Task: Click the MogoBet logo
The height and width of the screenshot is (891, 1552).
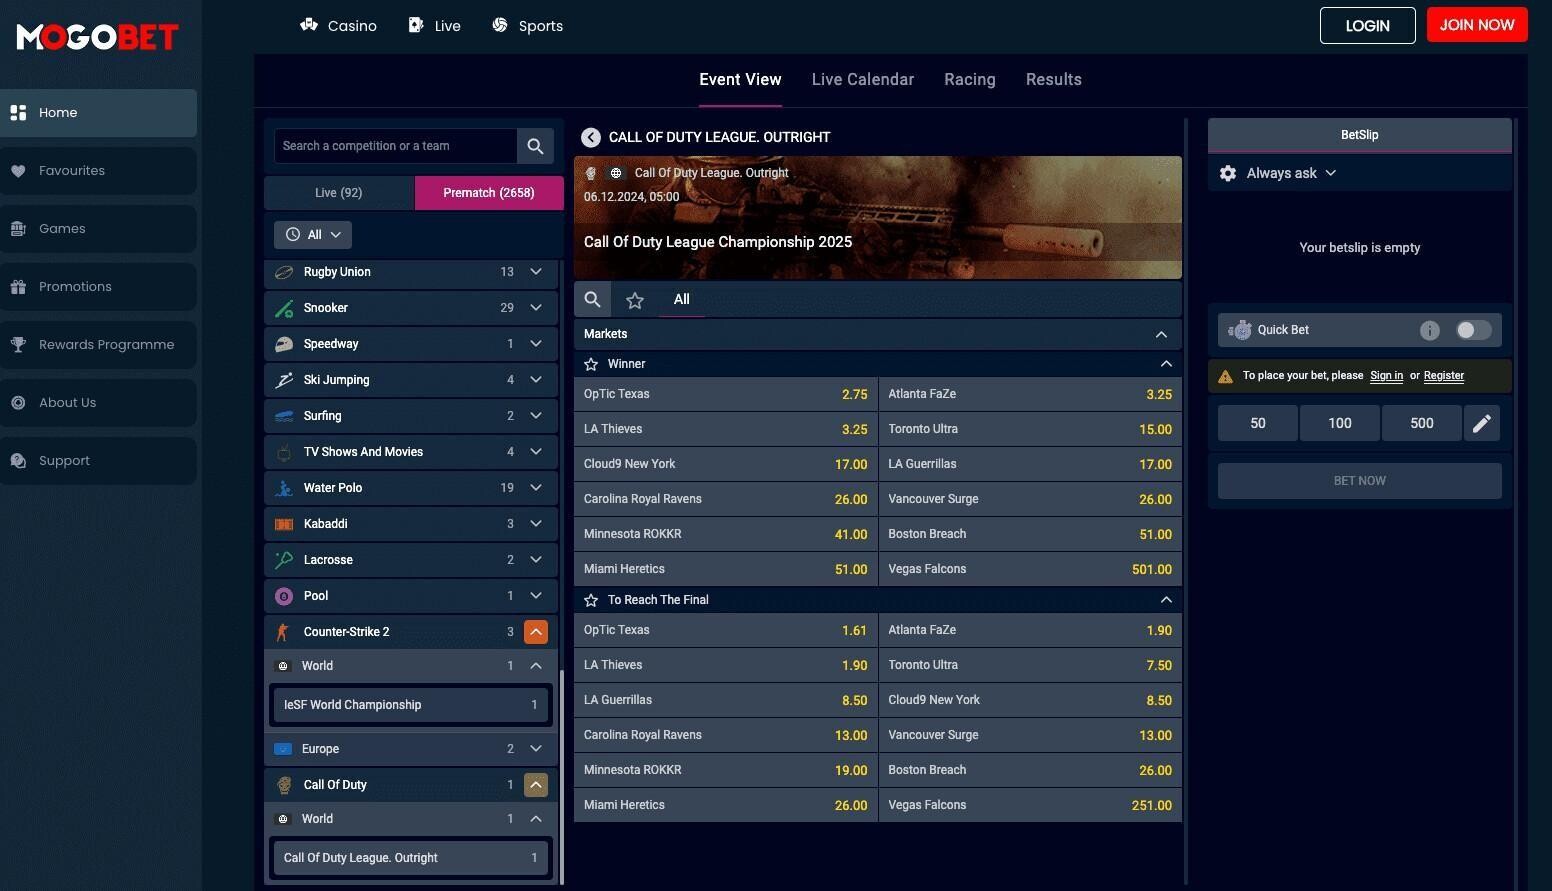Action: pos(98,37)
